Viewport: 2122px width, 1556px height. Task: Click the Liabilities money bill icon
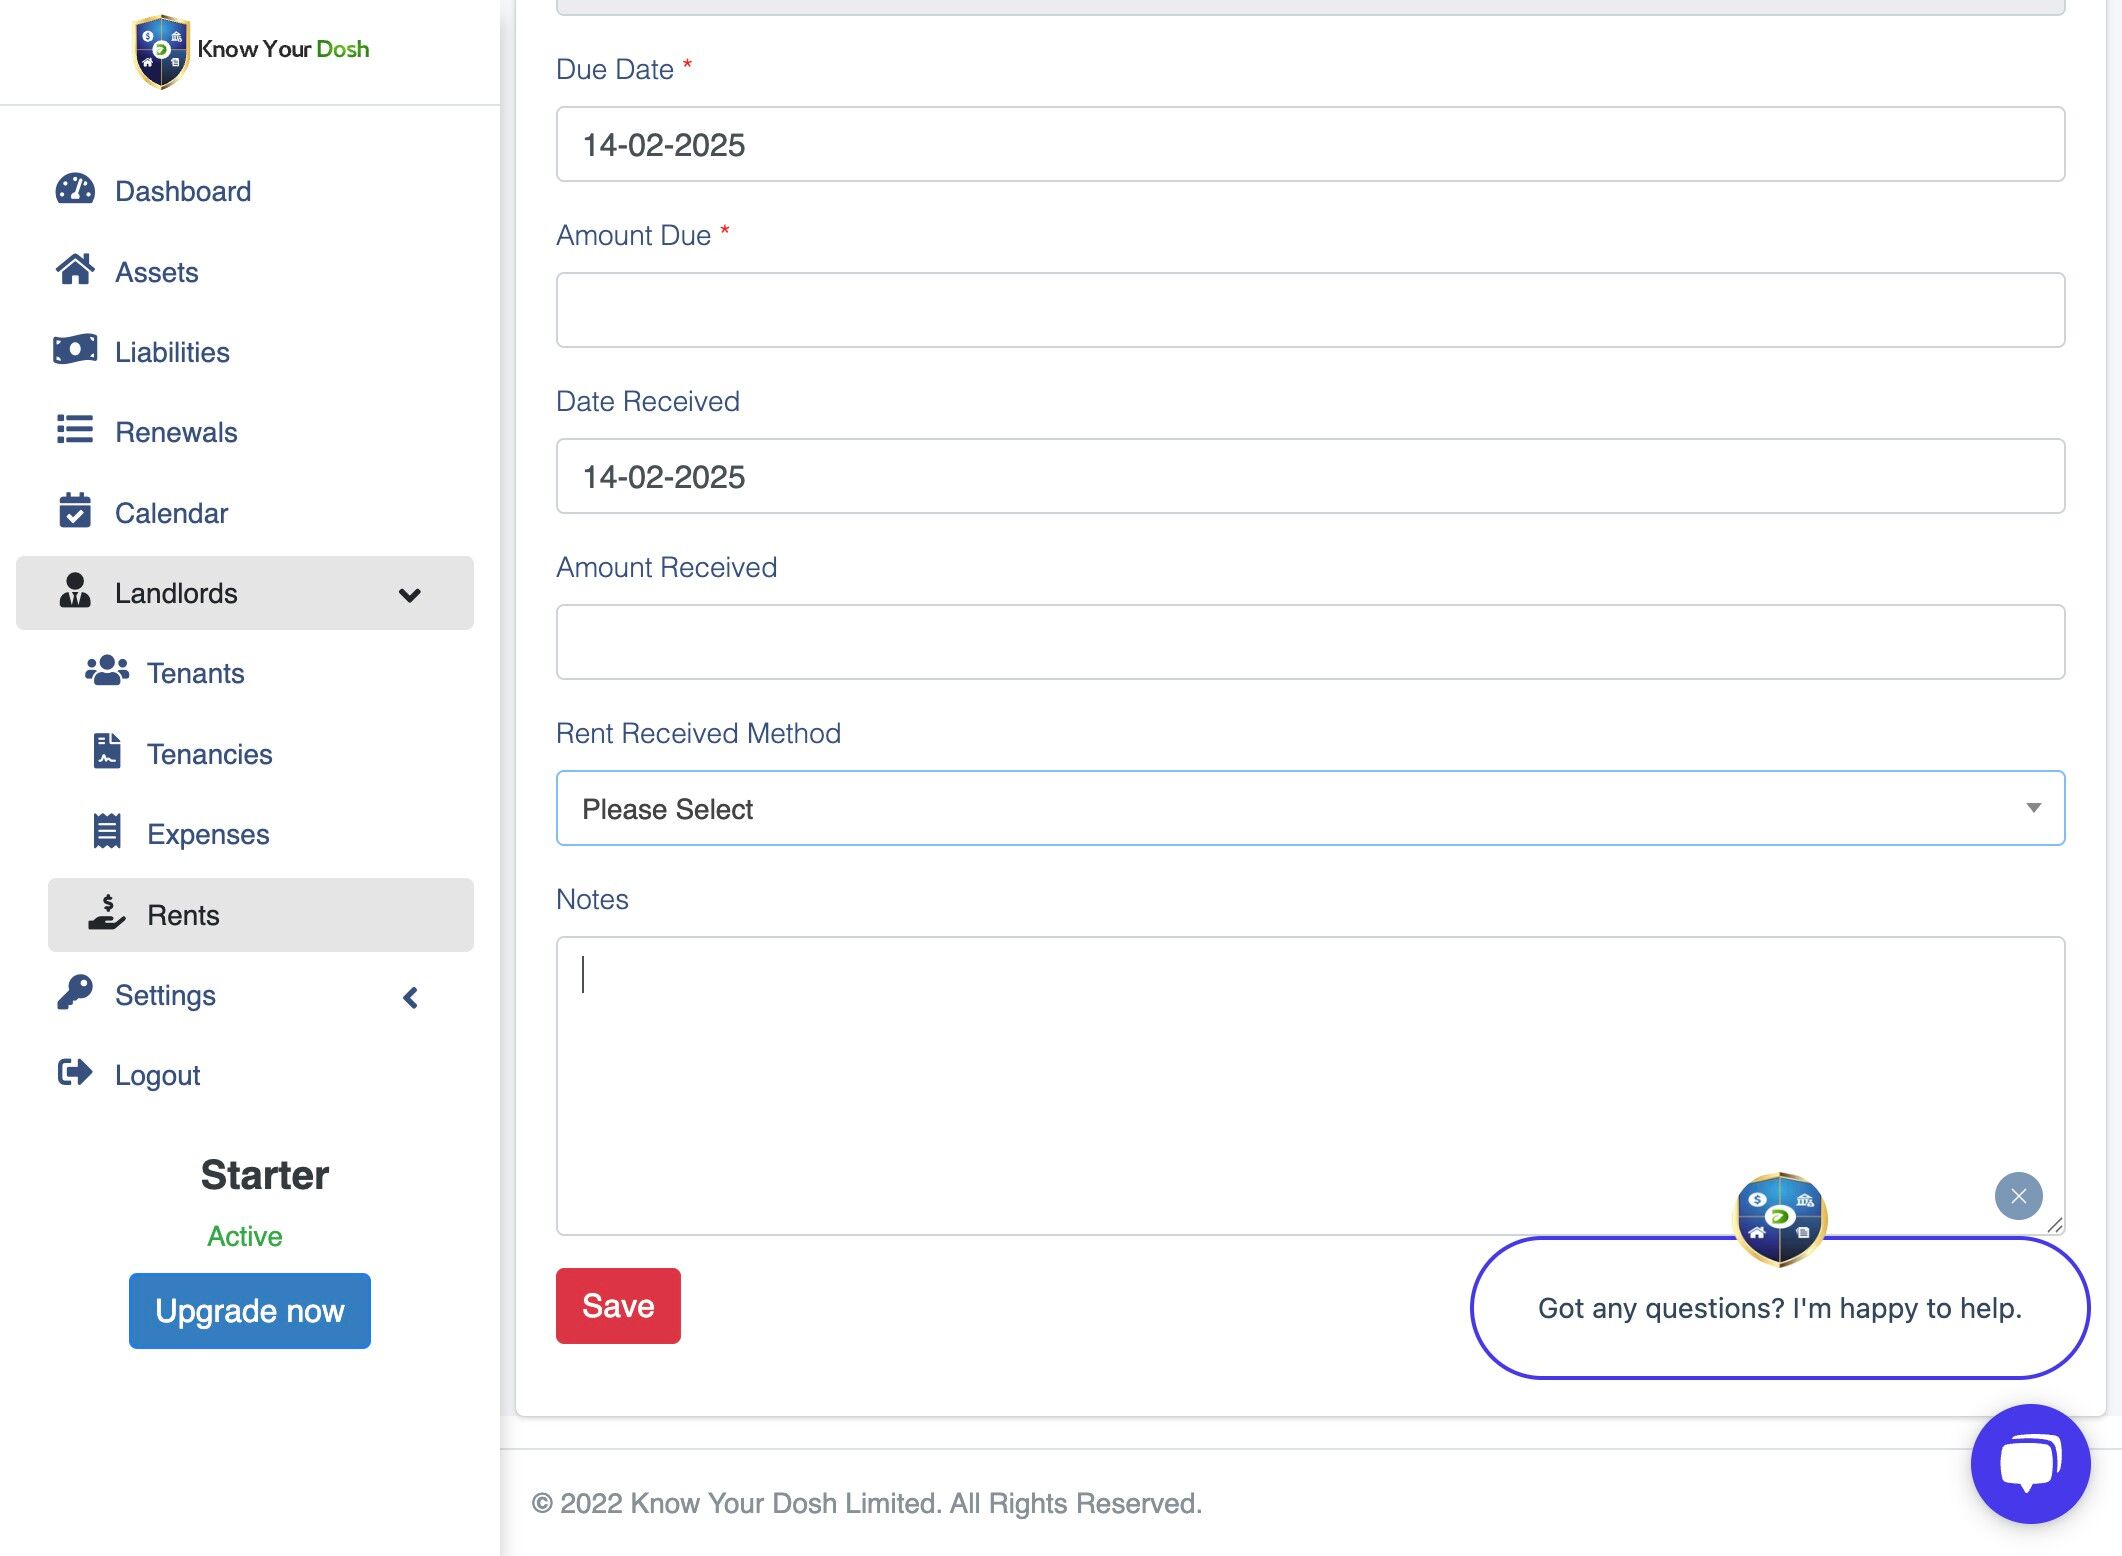[75, 350]
